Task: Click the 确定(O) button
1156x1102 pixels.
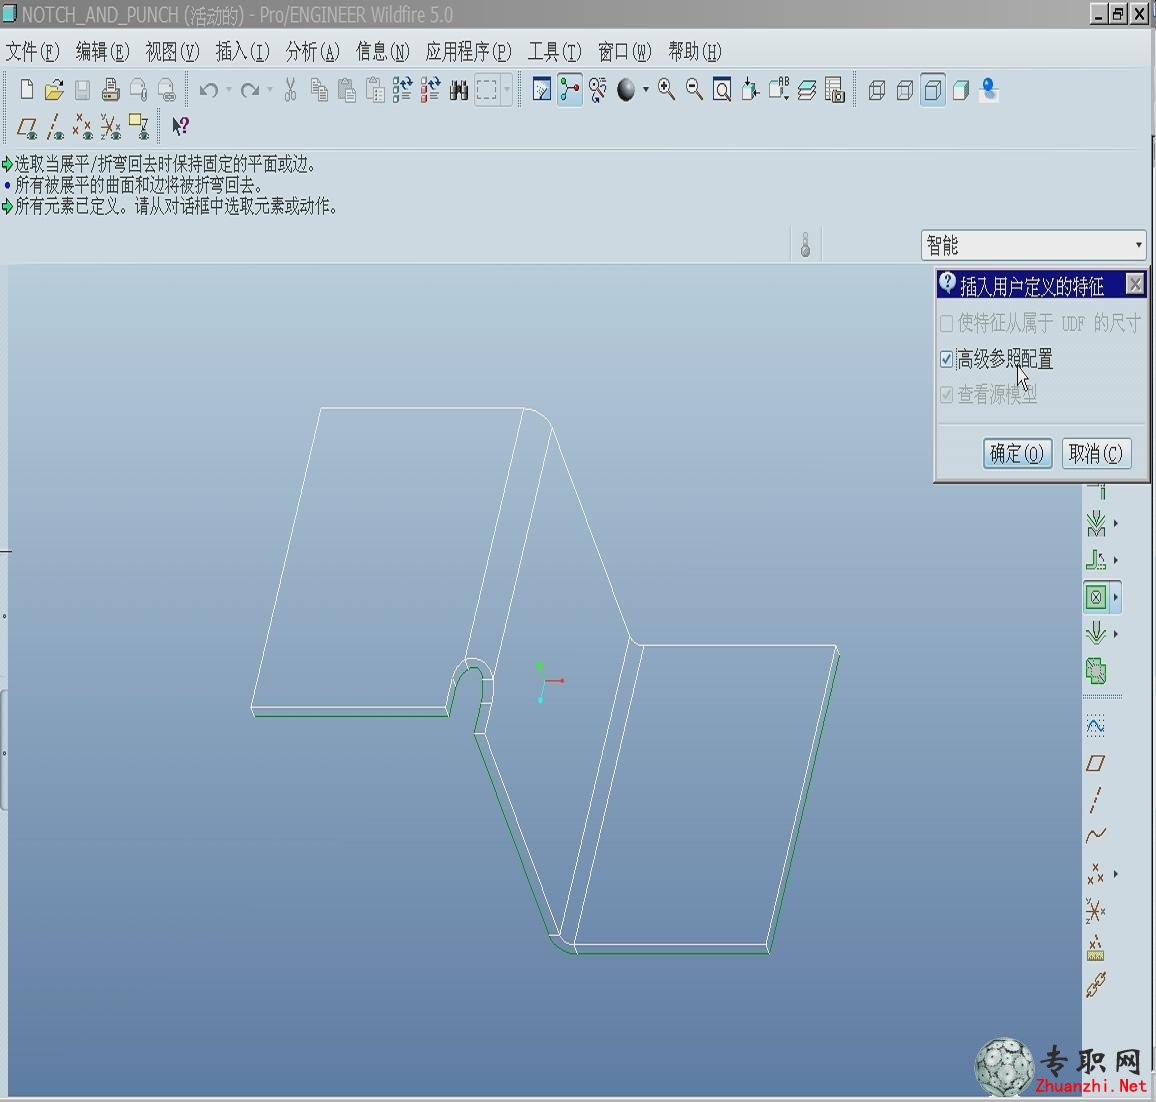Action: click(1017, 453)
